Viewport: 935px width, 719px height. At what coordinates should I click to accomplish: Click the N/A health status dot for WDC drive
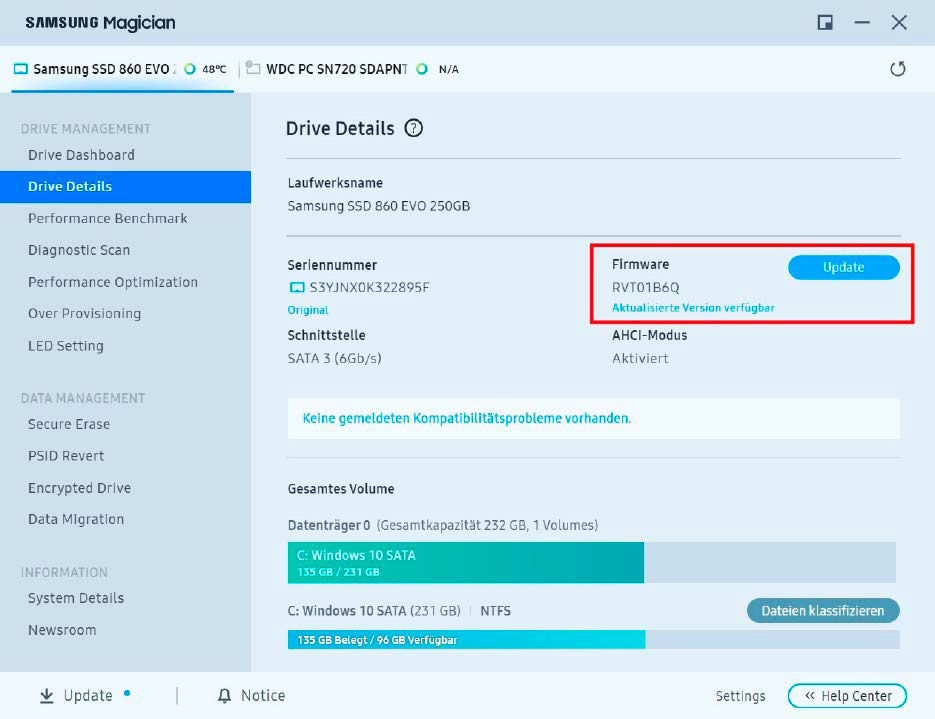[x=421, y=69]
